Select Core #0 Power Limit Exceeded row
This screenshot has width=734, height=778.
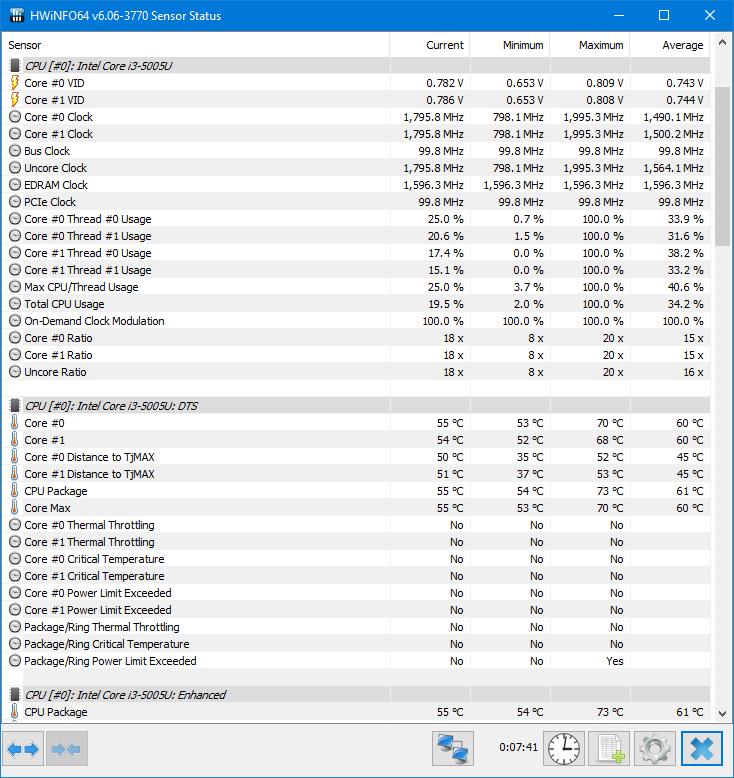(x=356, y=593)
